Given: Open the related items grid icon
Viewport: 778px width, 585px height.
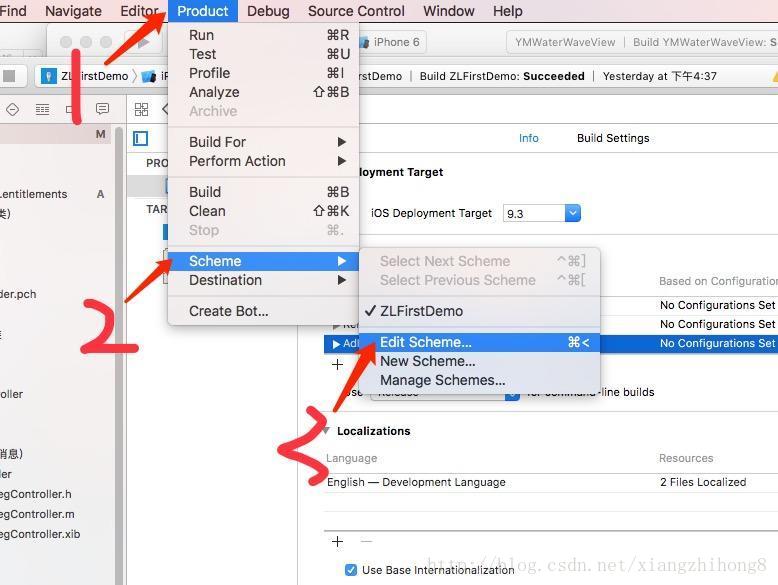Looking at the screenshot, I should 141,109.
